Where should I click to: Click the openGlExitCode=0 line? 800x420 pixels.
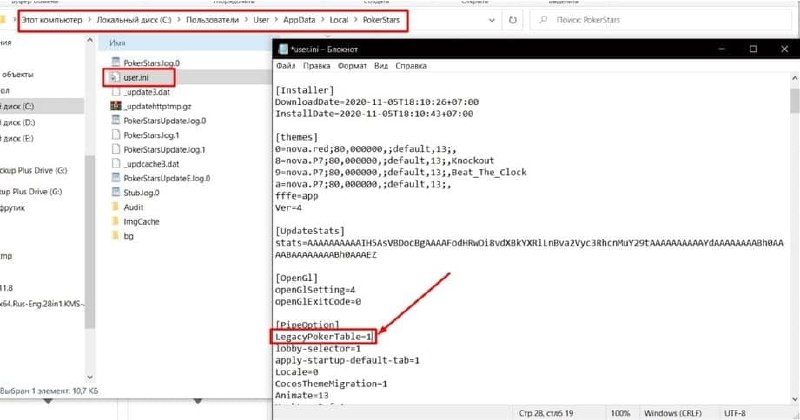(x=318, y=302)
